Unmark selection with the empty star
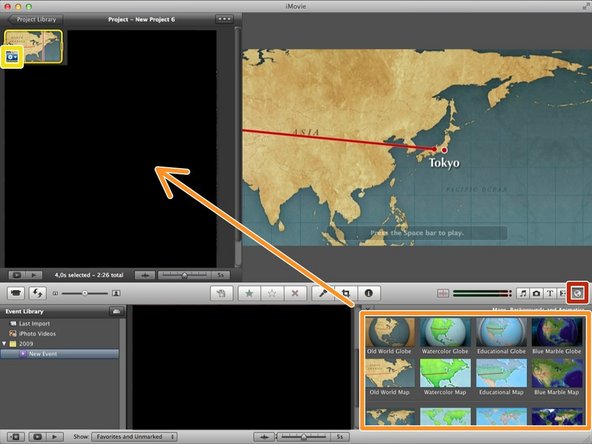Screen dimensions: 592x444 [x=272, y=293]
